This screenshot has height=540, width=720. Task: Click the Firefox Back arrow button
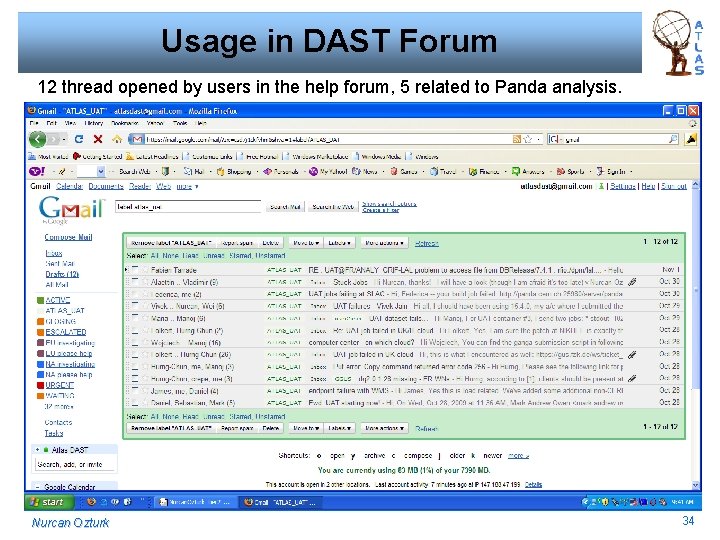tap(38, 139)
